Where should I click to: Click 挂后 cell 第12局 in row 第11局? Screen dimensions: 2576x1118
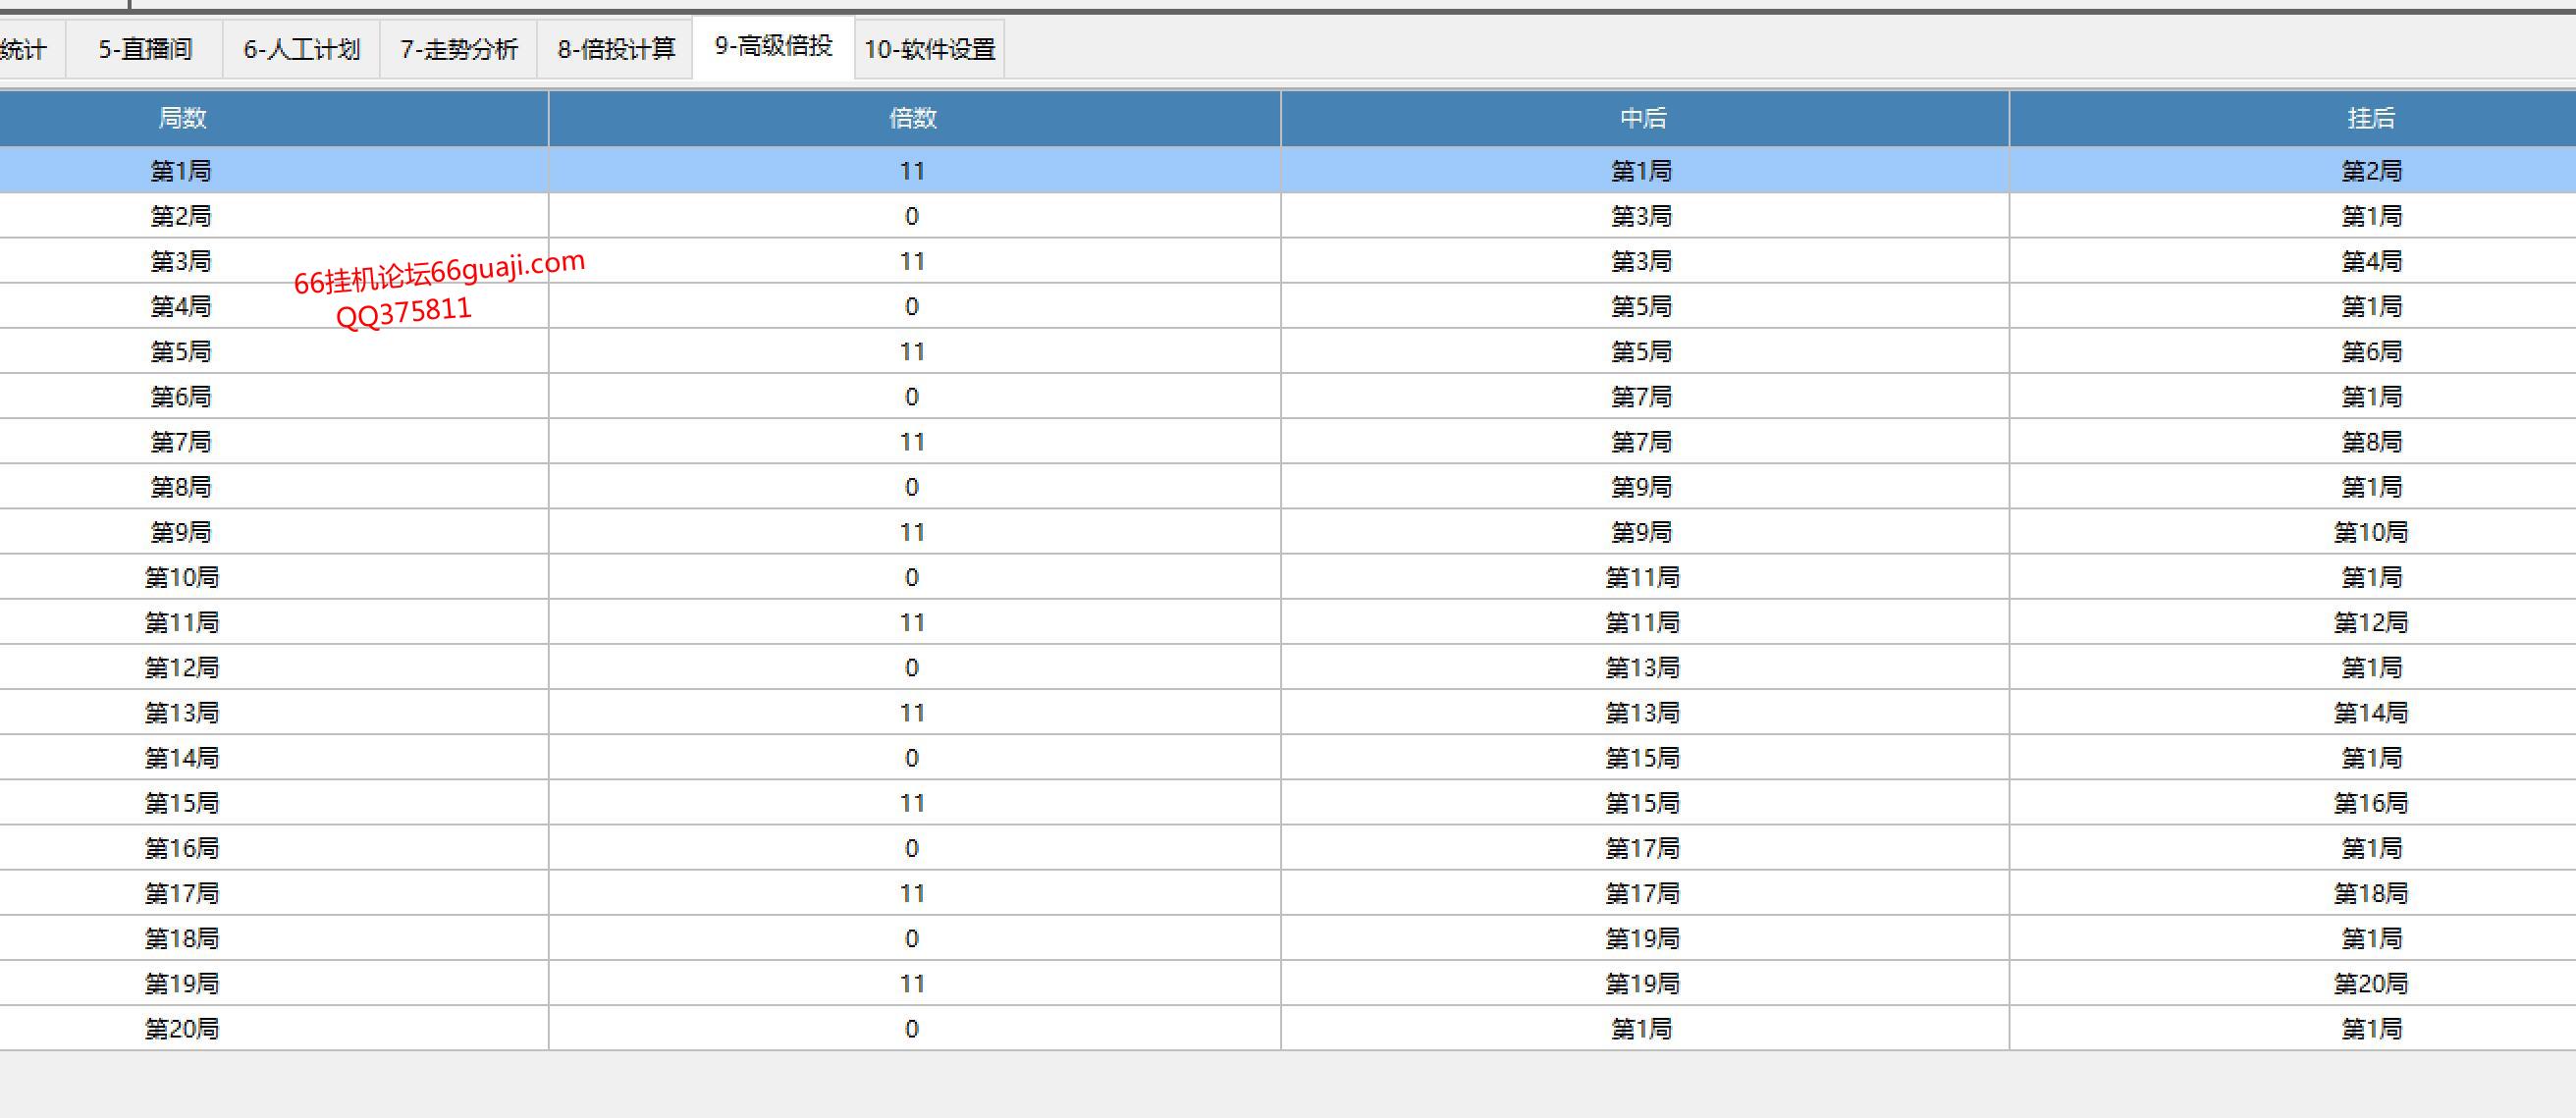tap(2293, 622)
